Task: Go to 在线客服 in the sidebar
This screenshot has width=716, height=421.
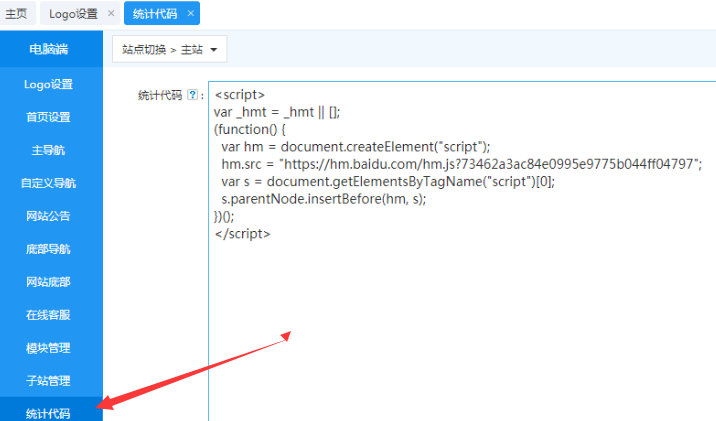Action: (x=50, y=315)
